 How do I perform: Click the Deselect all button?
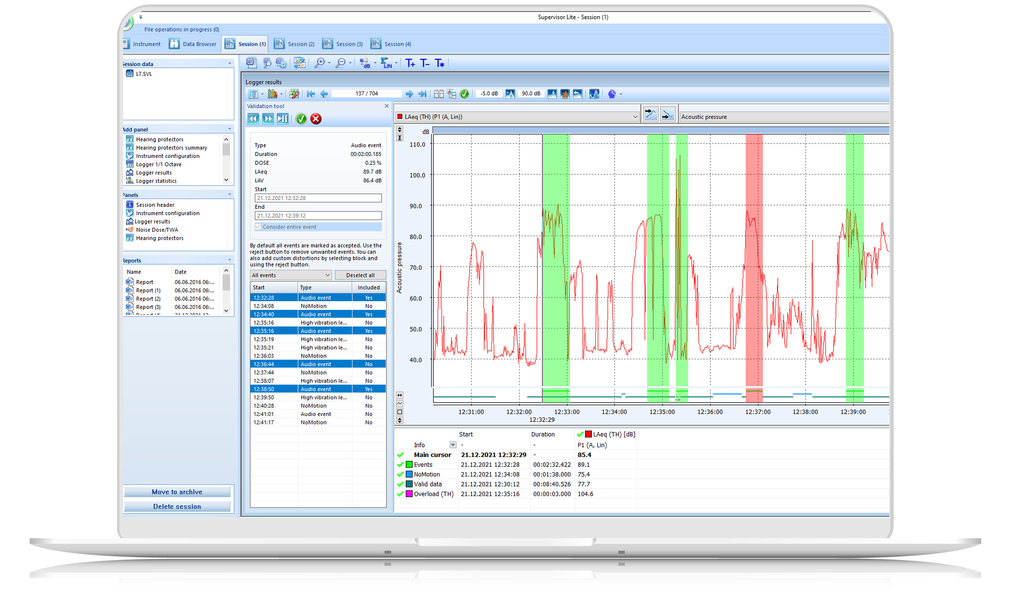point(360,275)
